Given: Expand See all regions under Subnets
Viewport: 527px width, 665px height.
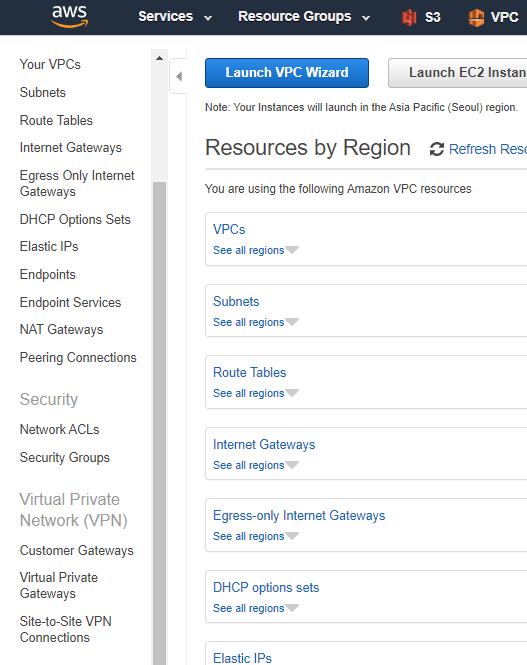Looking at the screenshot, I should (256, 322).
